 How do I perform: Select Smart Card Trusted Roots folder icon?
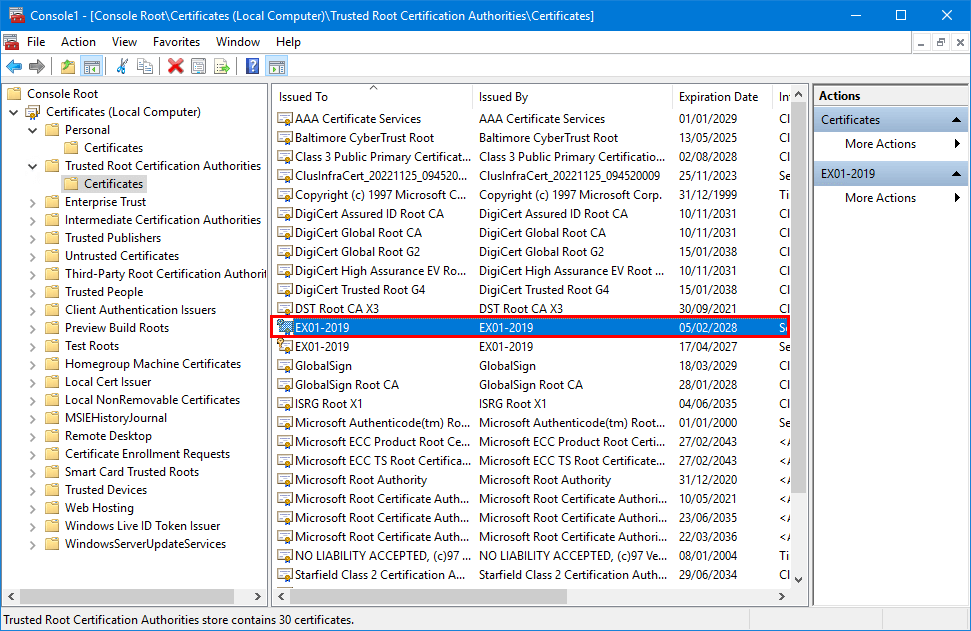click(53, 472)
